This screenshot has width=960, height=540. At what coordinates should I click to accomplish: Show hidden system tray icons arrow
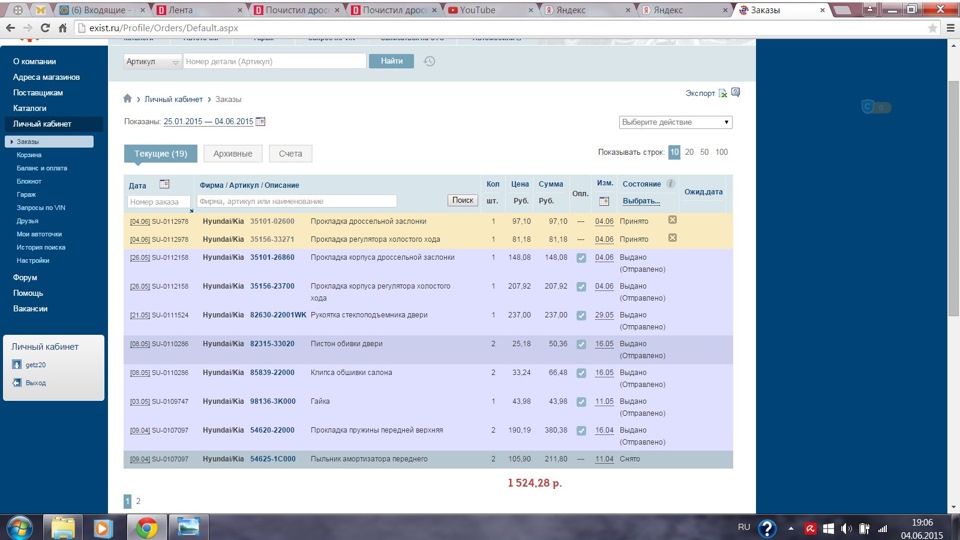click(790, 528)
